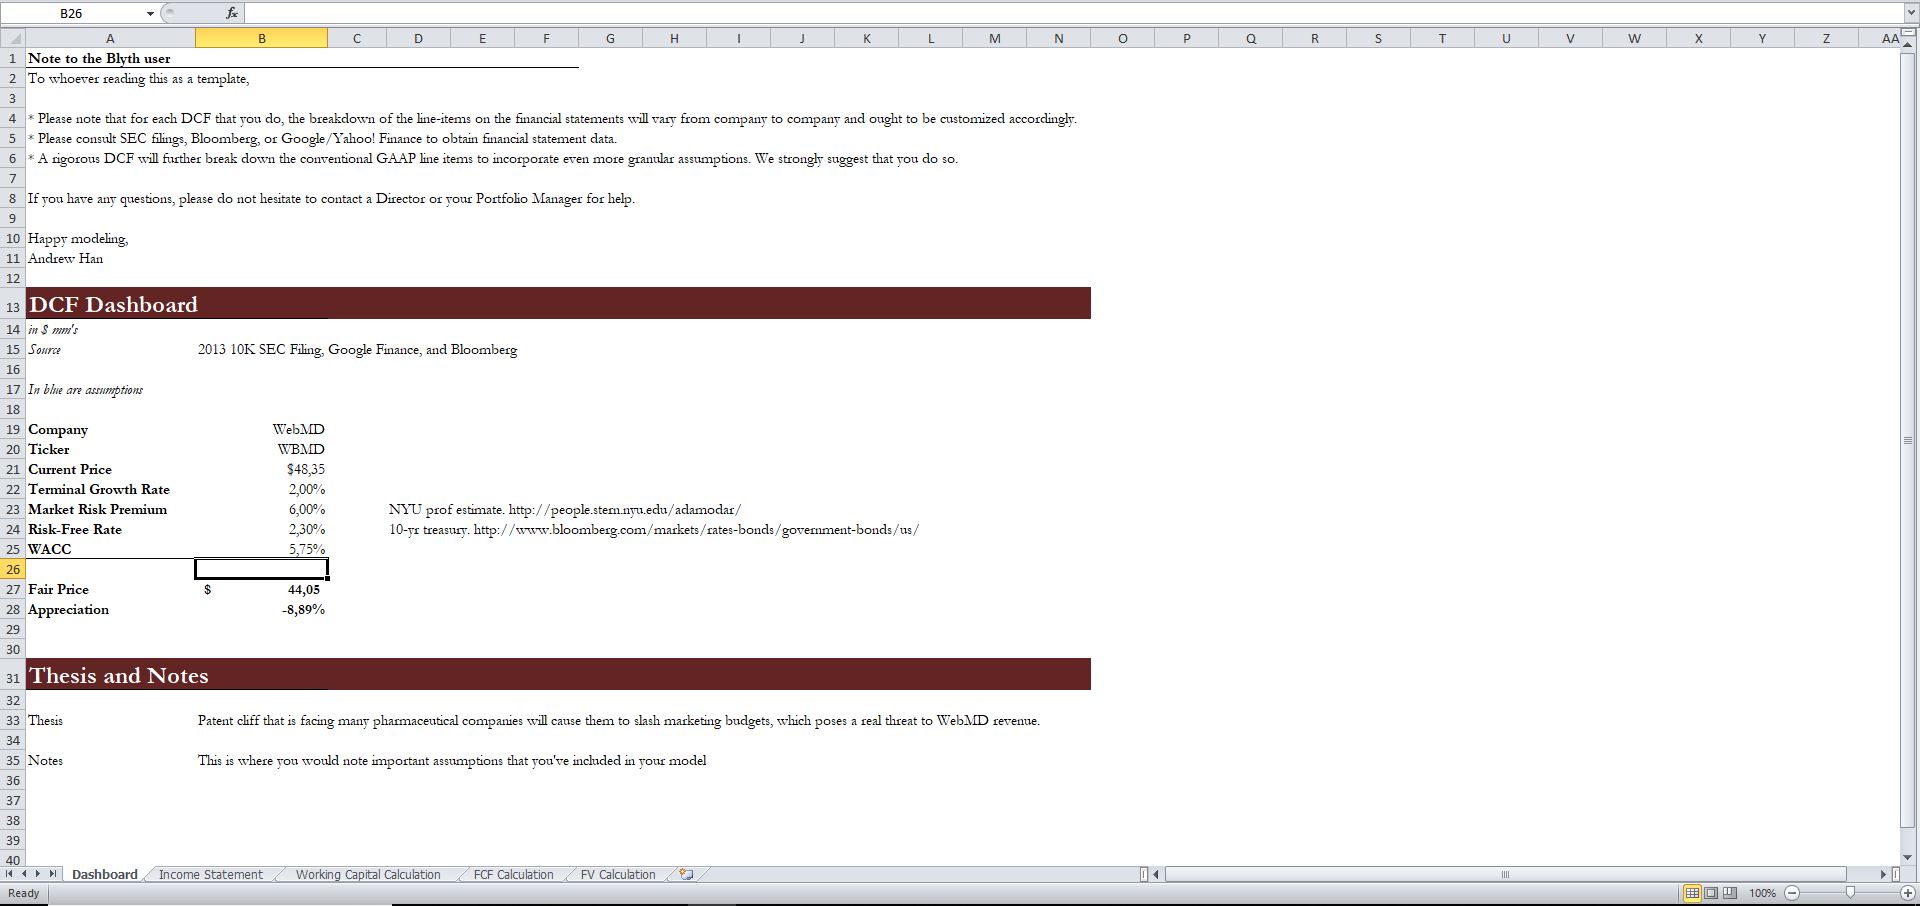
Task: Open the FCF Calculation sheet tab
Action: [513, 874]
